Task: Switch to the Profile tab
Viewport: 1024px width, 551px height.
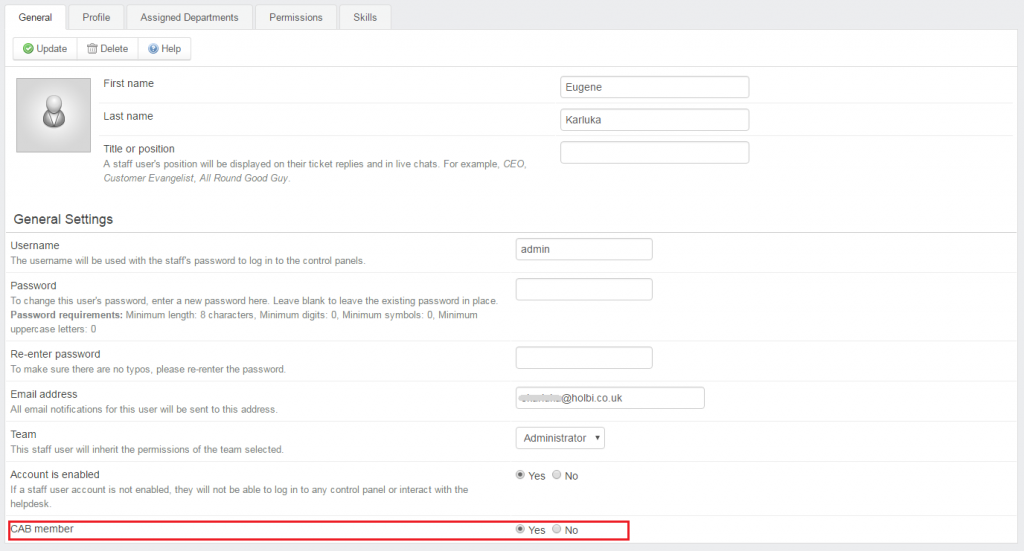Action: click(96, 18)
